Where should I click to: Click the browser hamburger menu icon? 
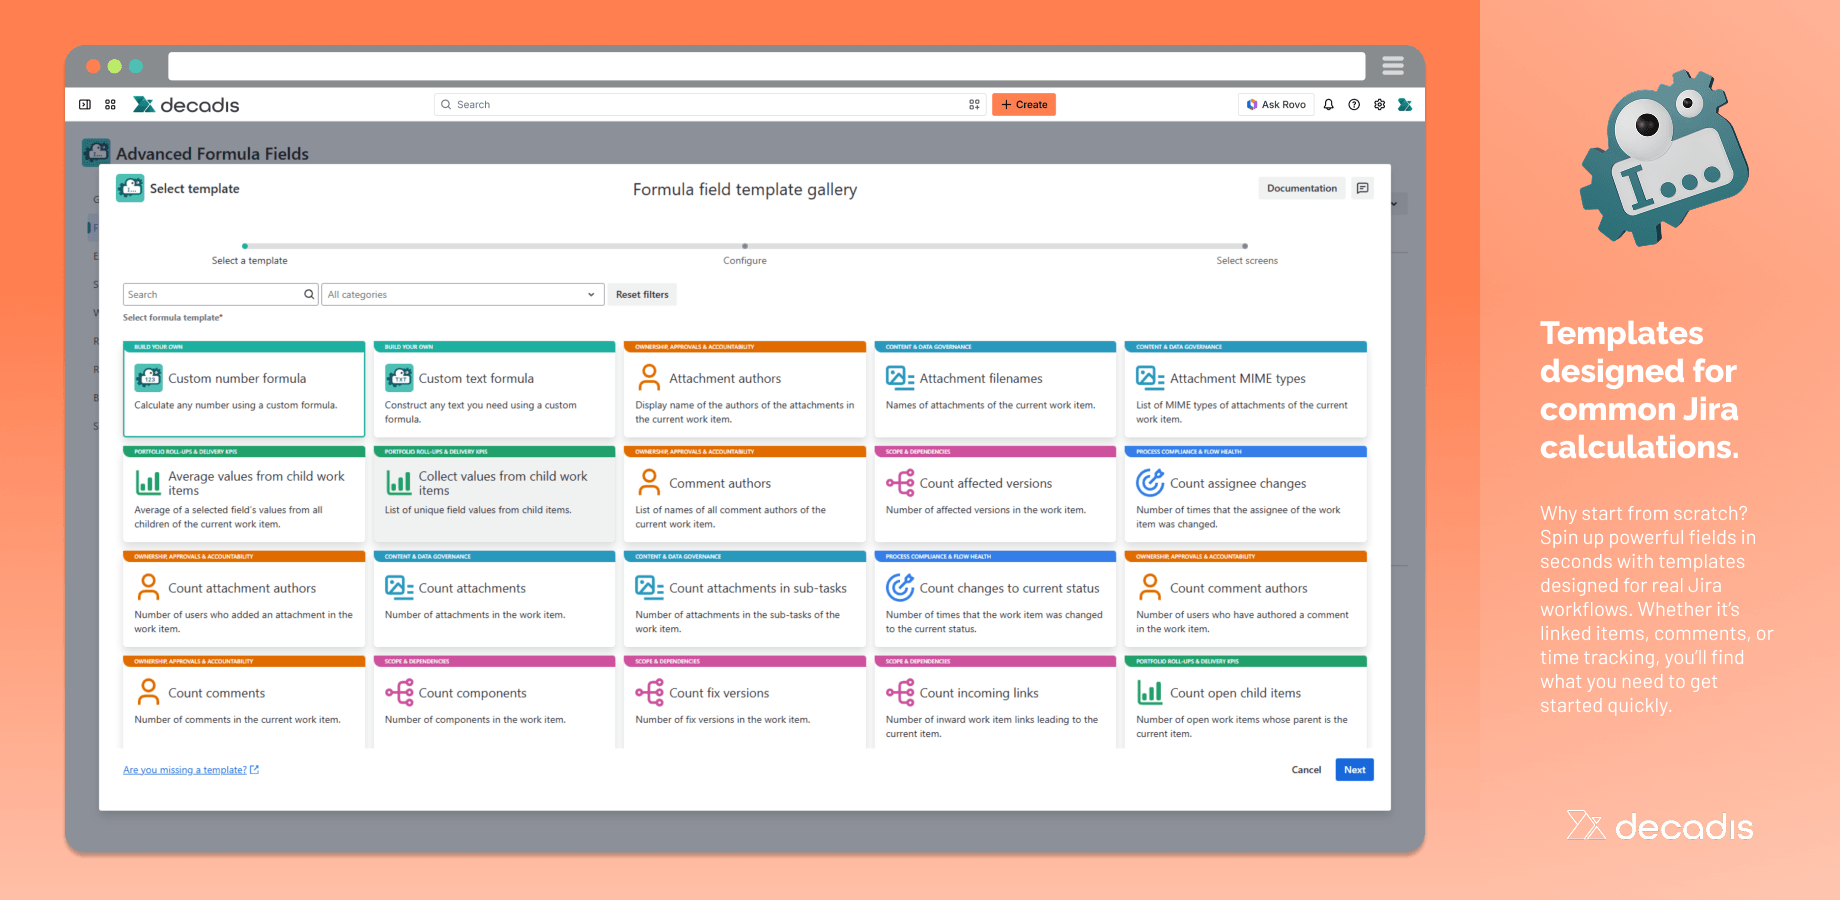pos(1393,66)
